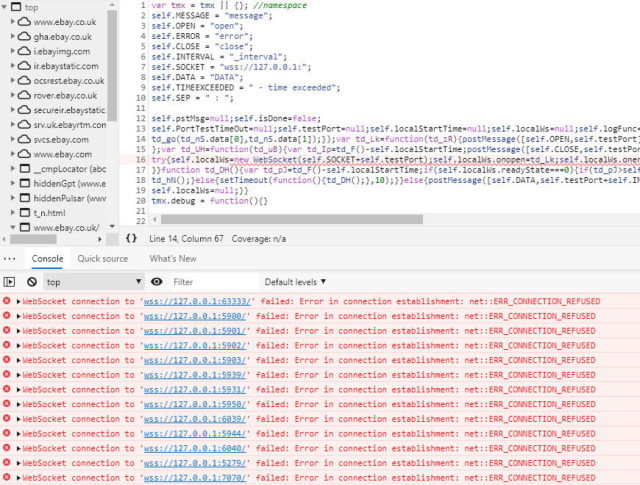Collapse the www.ebay.co.uk/ frame node

coord(13,227)
